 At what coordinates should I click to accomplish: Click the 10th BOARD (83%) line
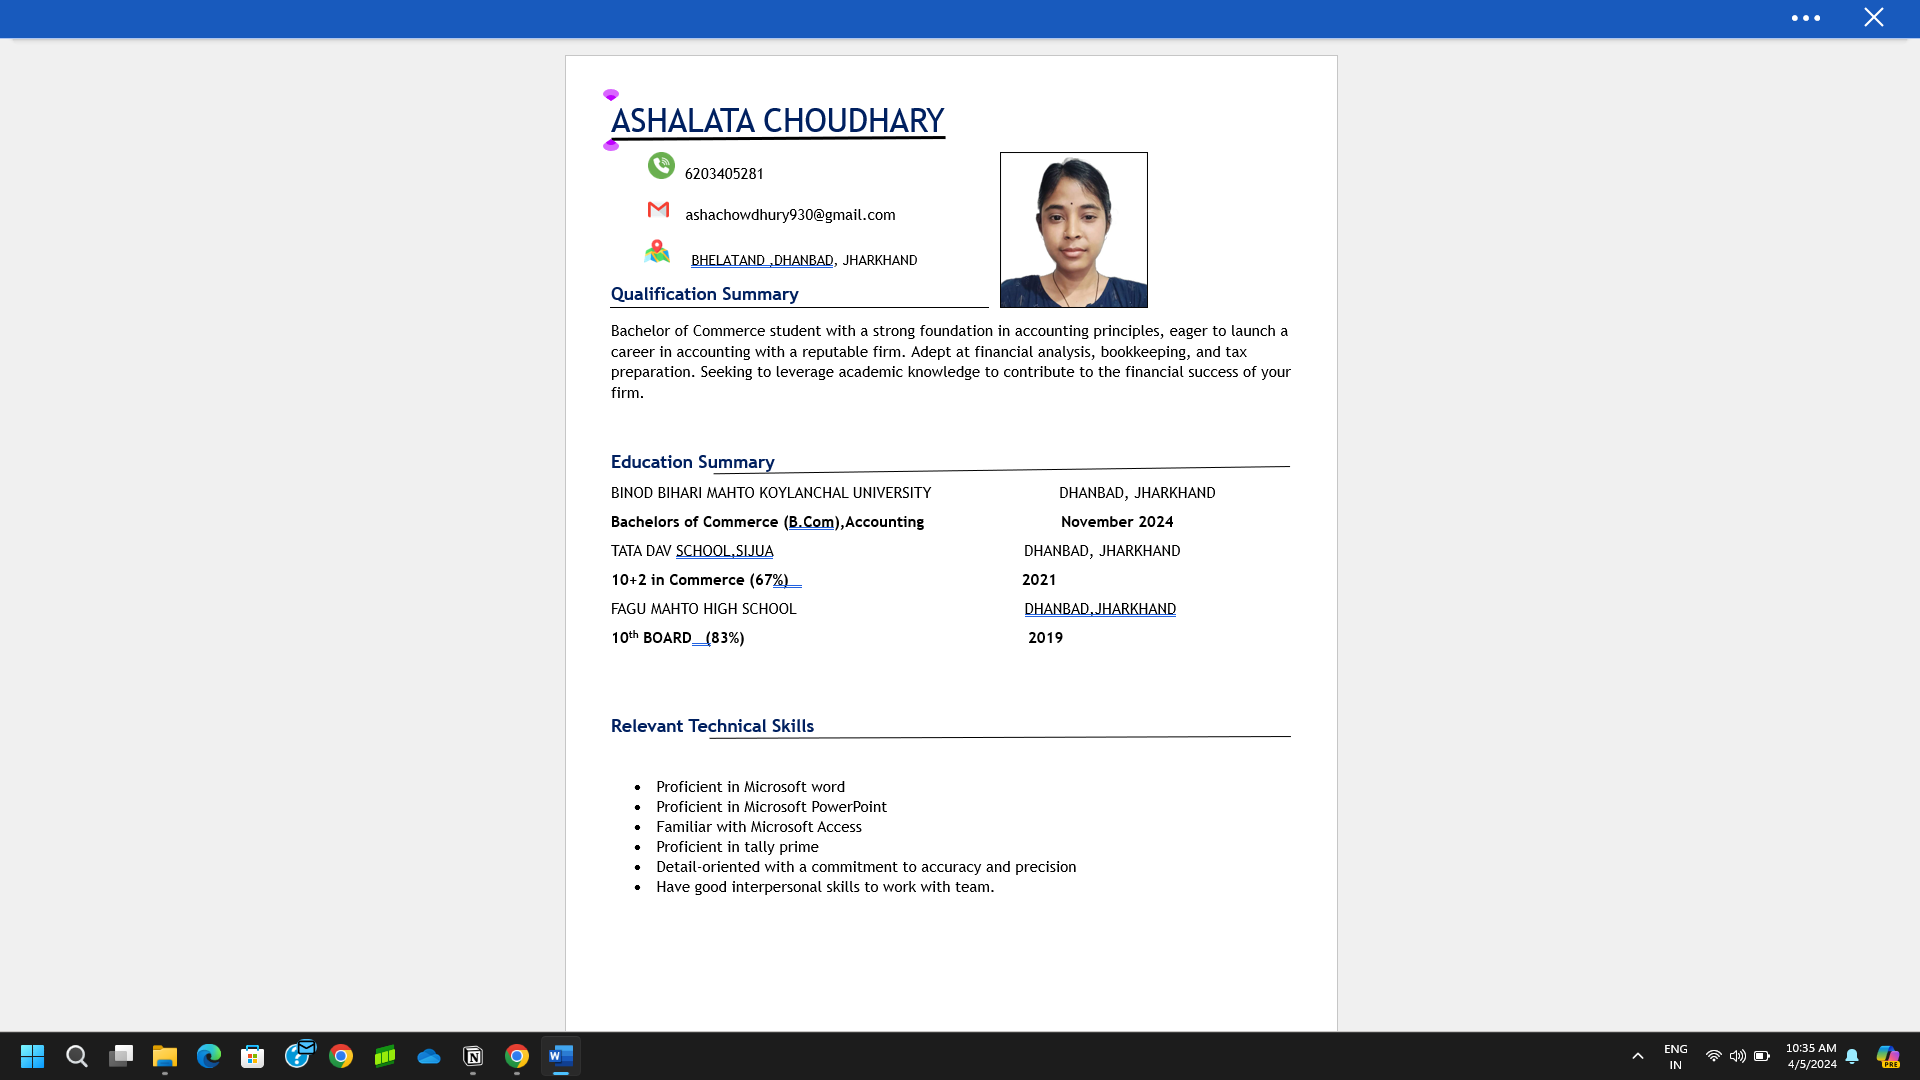pos(677,637)
